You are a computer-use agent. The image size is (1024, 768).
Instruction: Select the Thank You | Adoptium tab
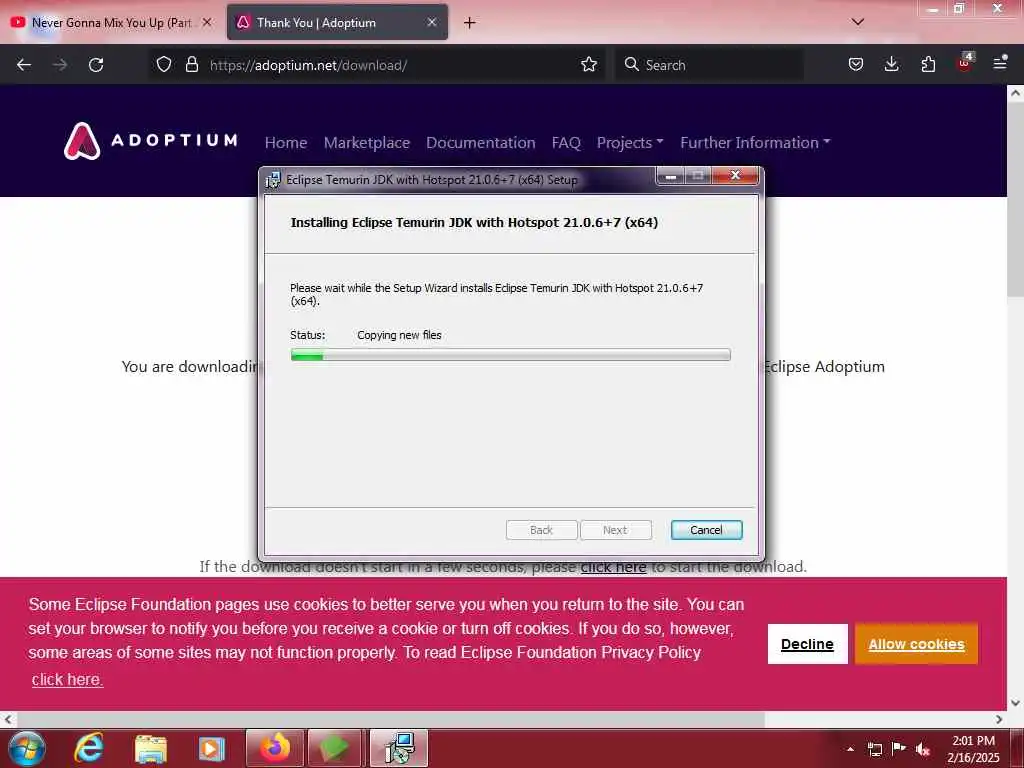pyautogui.click(x=338, y=22)
